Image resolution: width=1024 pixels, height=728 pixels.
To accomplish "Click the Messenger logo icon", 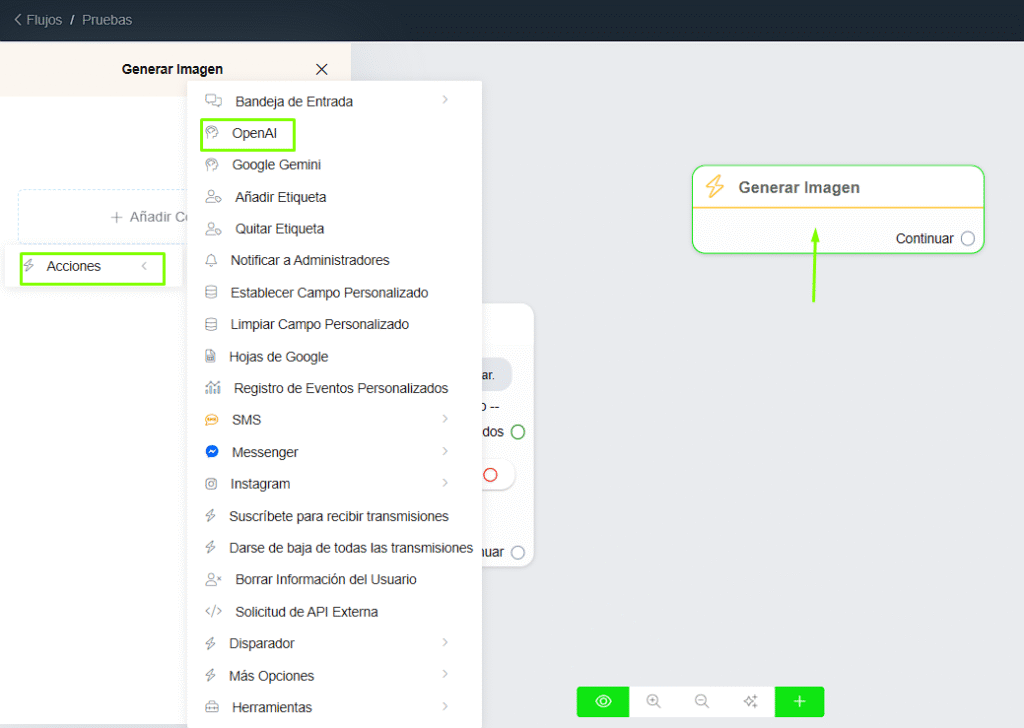I will 212,452.
